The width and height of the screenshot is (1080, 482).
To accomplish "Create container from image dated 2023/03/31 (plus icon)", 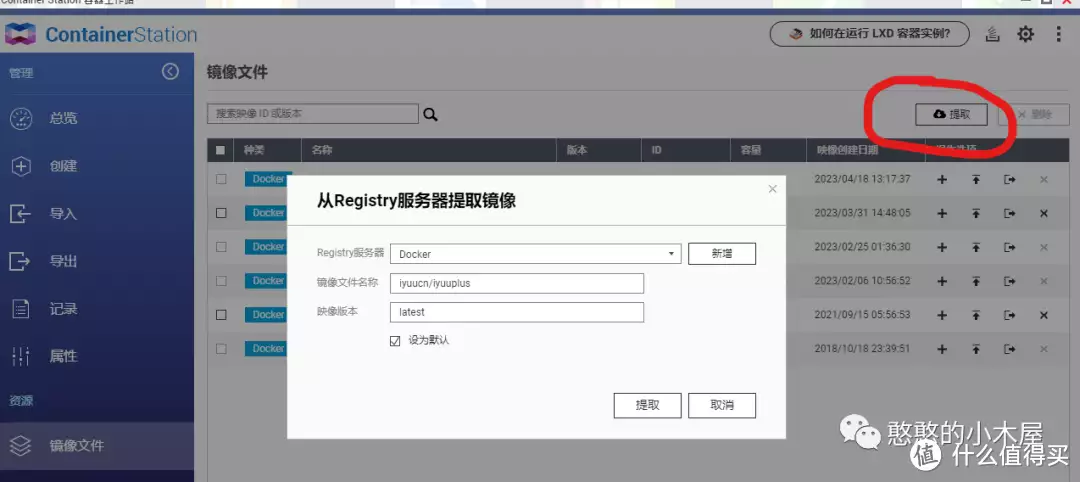I will click(x=942, y=213).
